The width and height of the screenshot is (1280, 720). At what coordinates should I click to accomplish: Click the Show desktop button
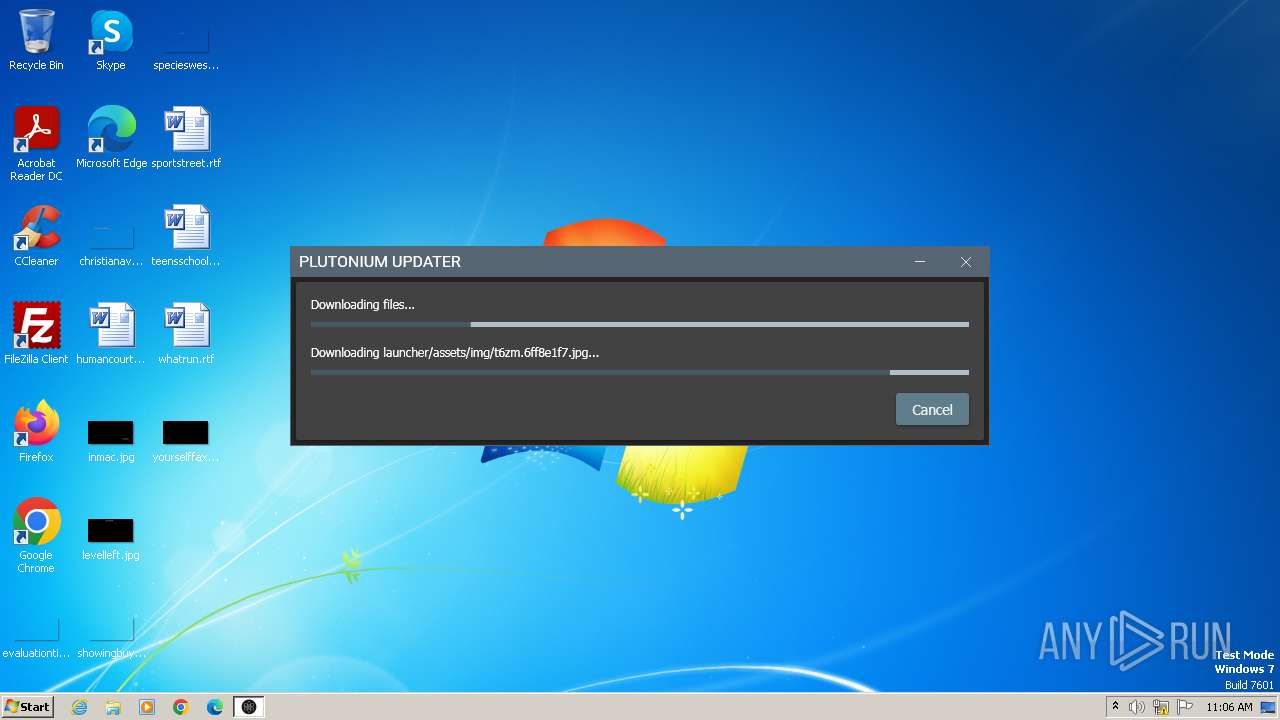pyautogui.click(x=1270, y=707)
